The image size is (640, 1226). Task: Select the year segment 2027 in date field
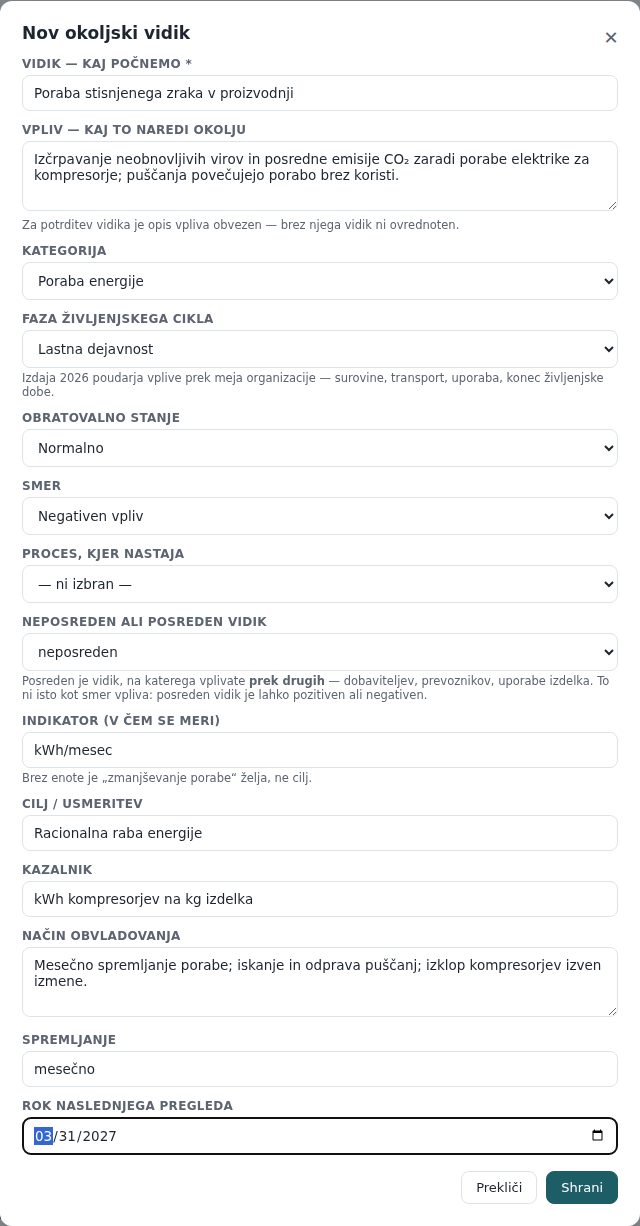pos(100,1136)
